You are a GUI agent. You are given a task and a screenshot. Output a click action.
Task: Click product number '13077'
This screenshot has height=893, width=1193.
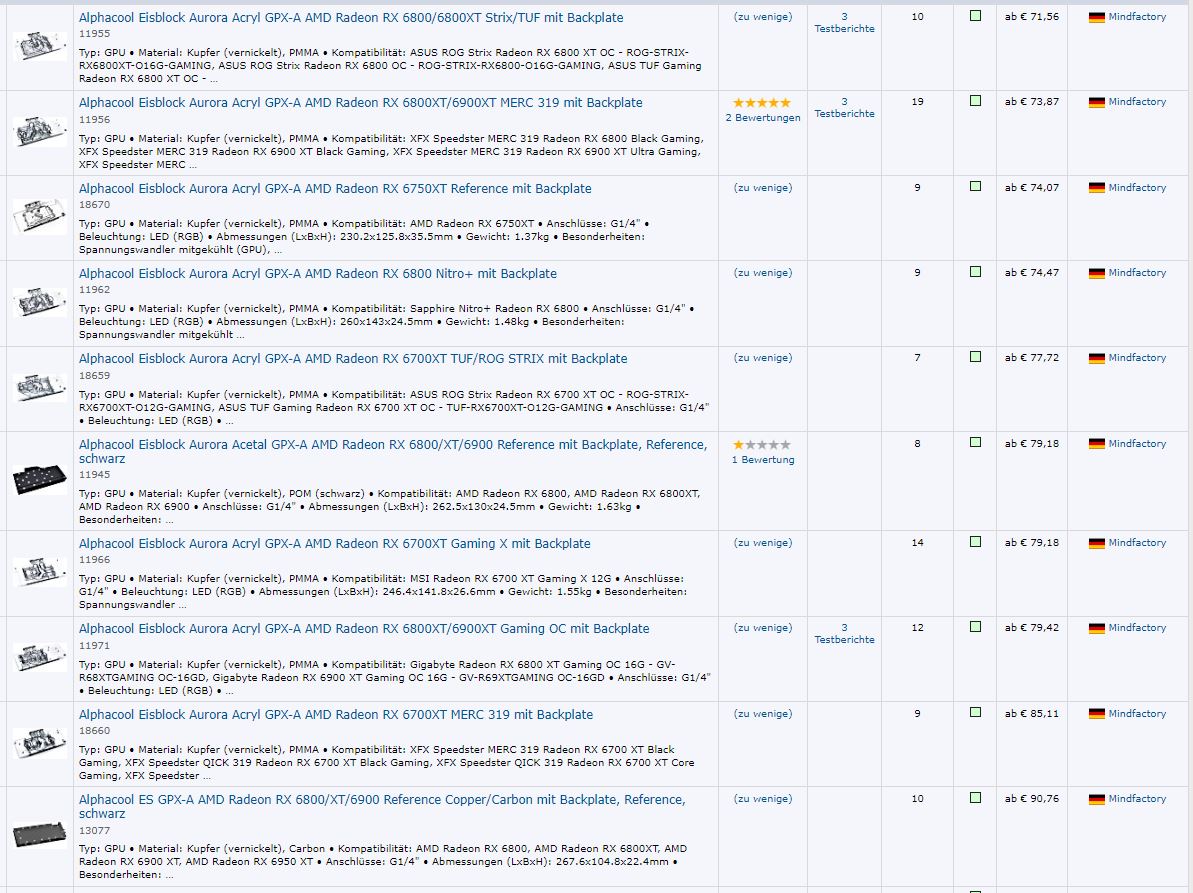click(94, 831)
